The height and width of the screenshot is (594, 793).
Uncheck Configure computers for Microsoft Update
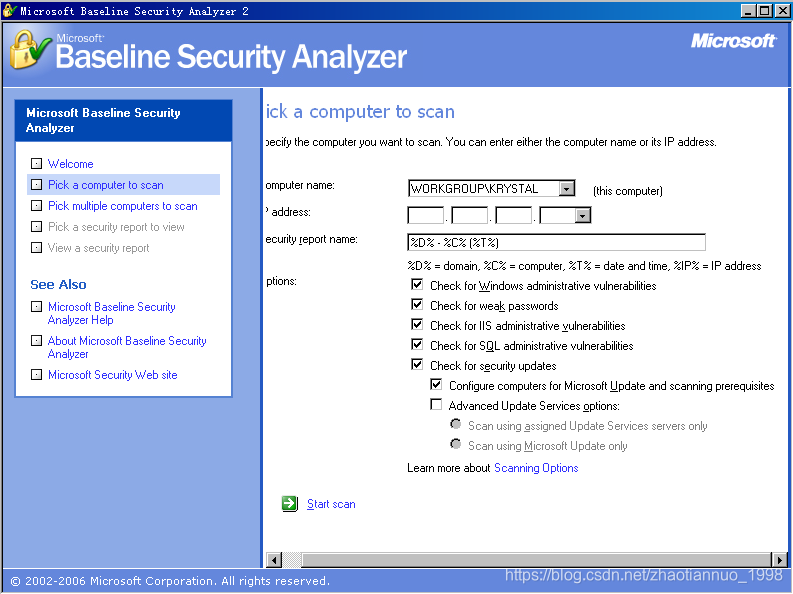[x=436, y=384]
